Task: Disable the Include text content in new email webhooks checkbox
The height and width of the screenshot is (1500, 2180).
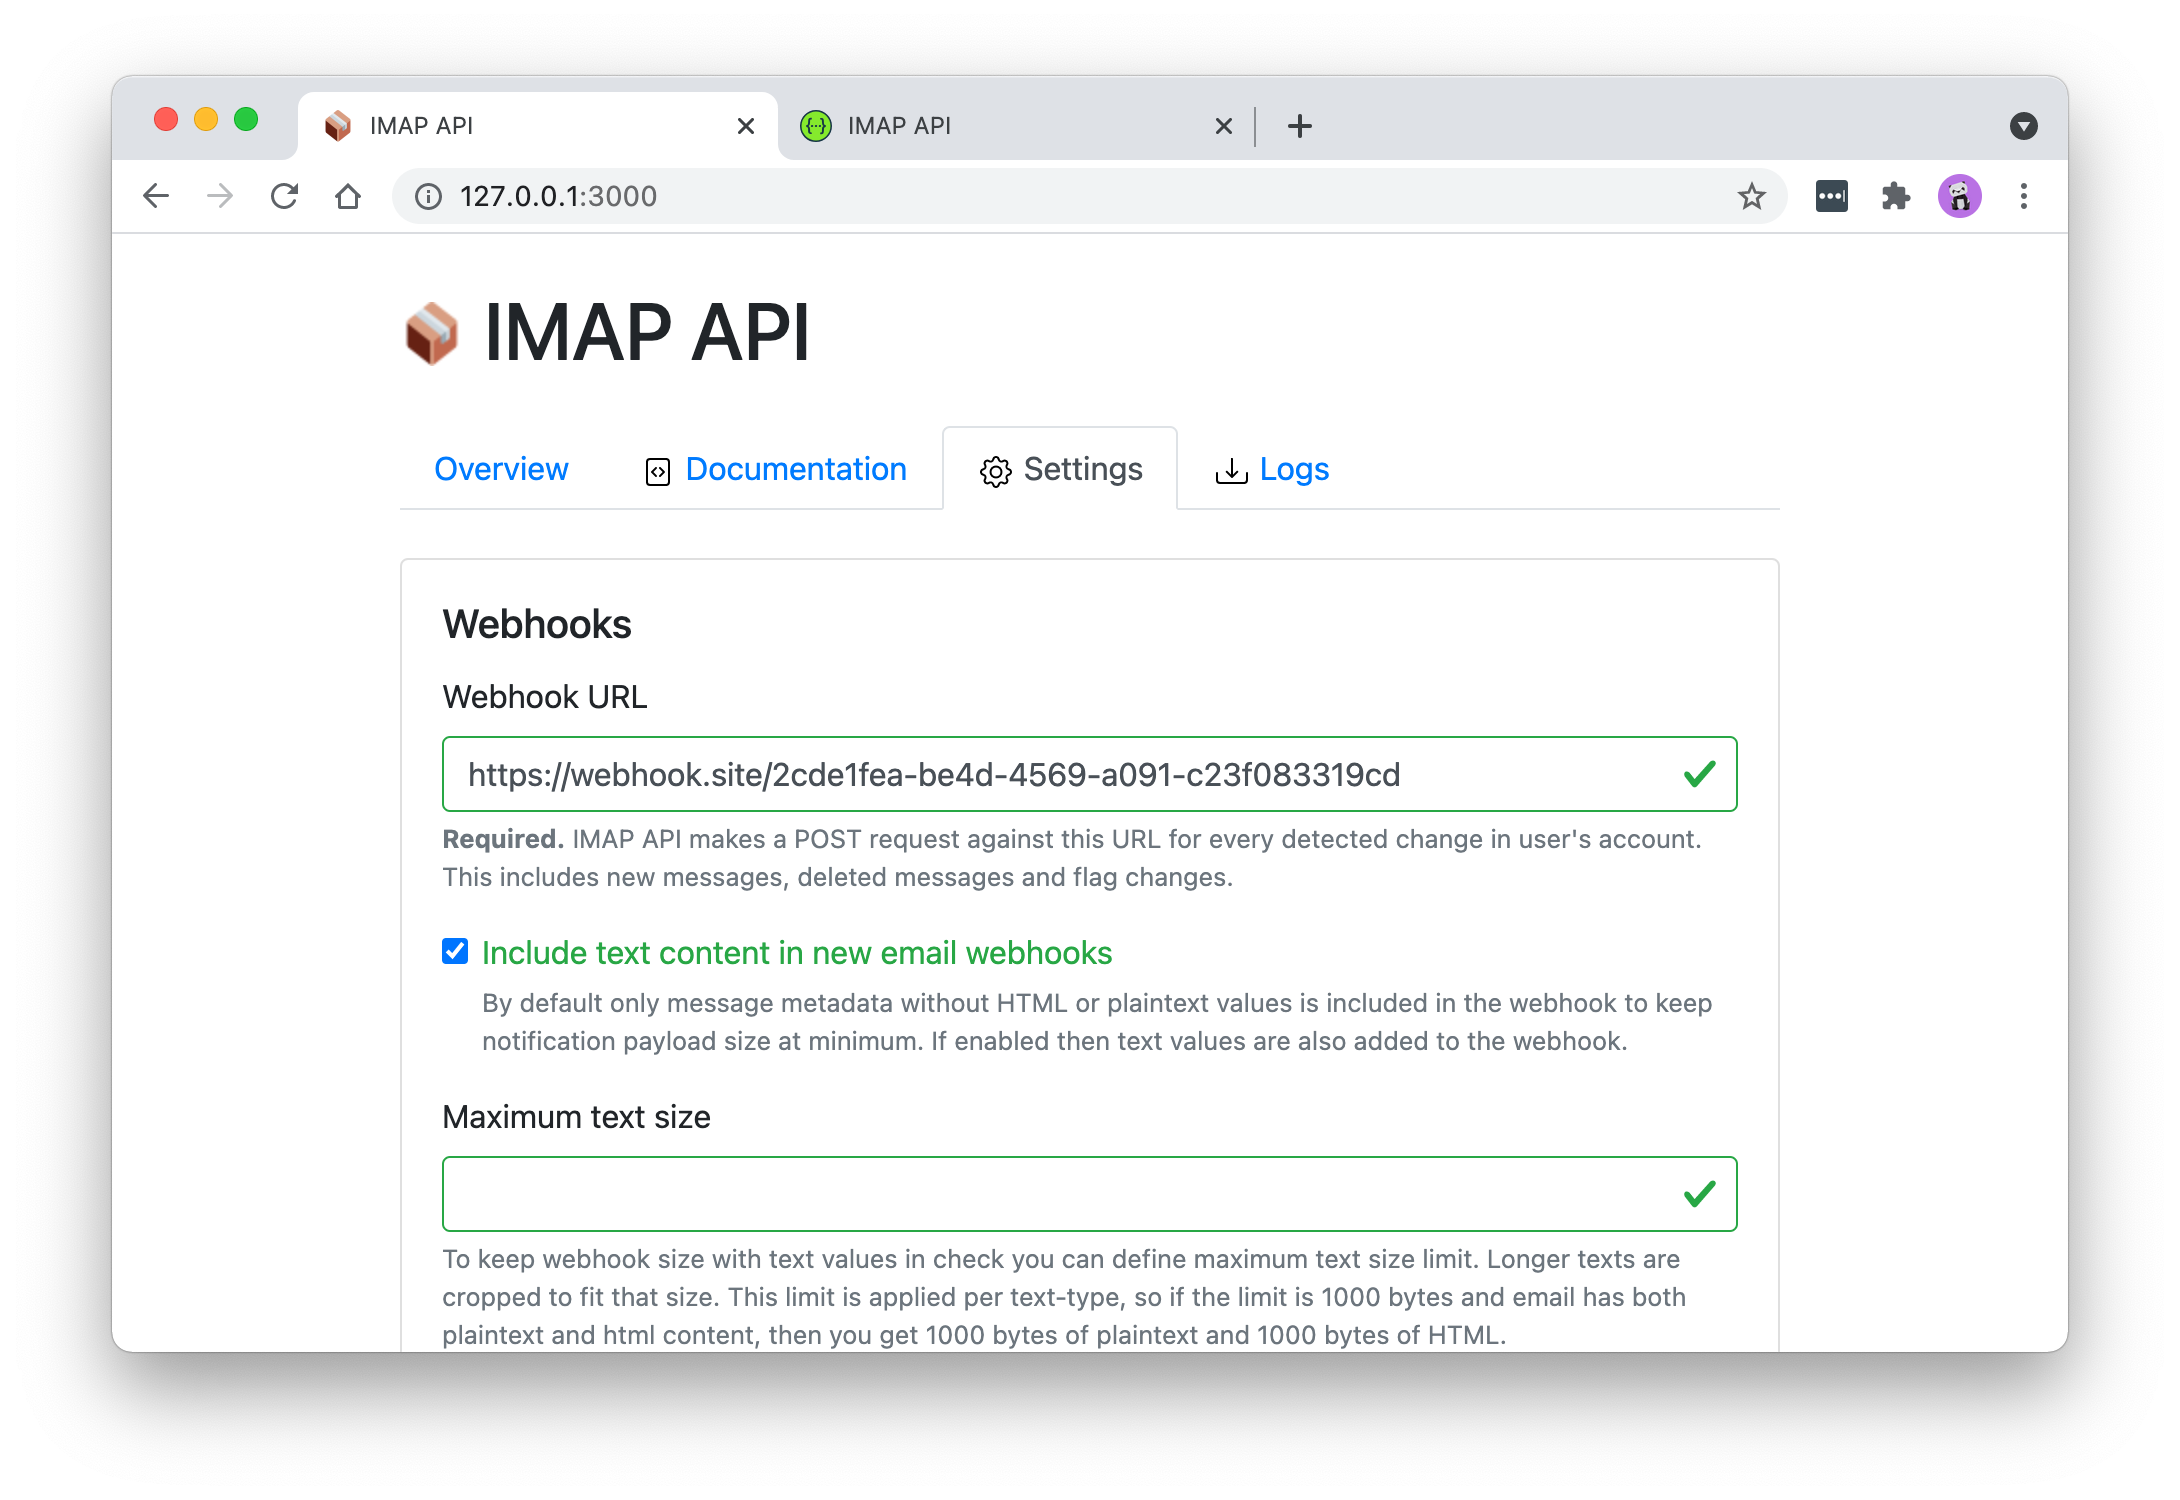Action: click(455, 952)
